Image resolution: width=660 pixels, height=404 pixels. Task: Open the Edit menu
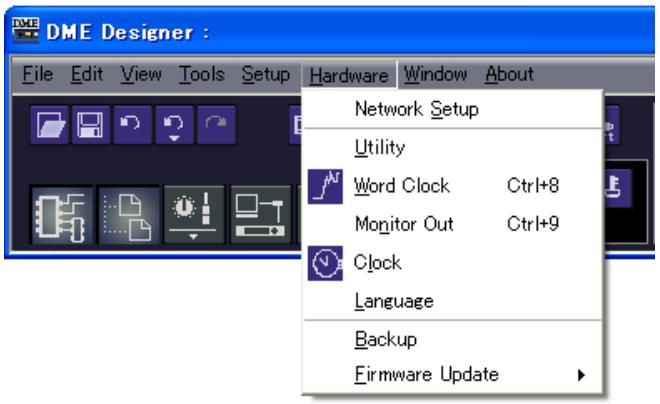pos(87,74)
